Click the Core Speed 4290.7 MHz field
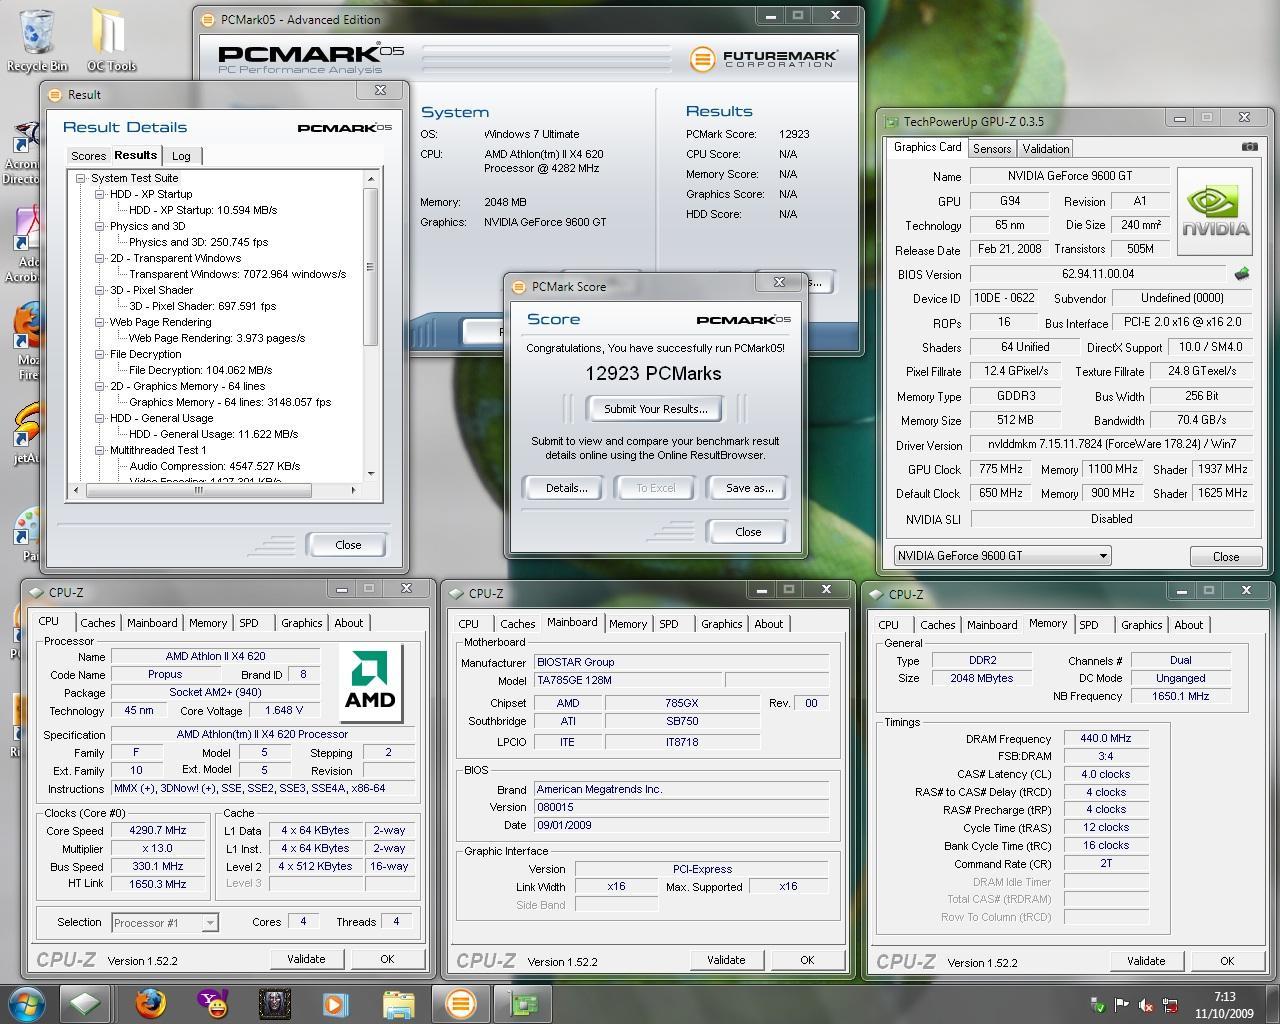 (159, 830)
